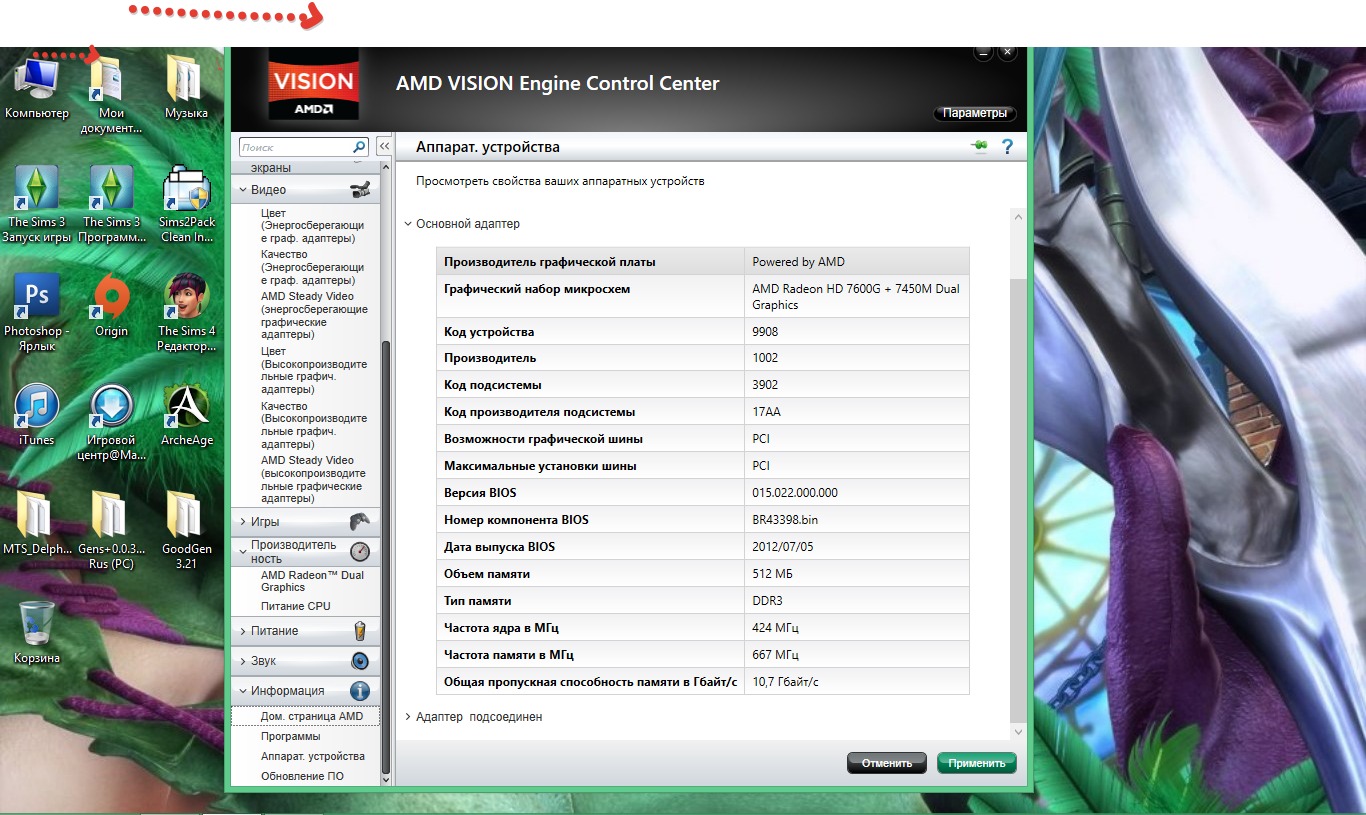Open Игровой центр Mail.ru shortcut
The image size is (1366, 815).
tap(112, 422)
